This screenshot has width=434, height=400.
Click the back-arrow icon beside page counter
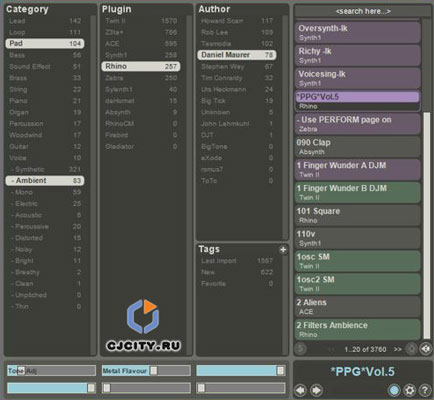coord(425,349)
